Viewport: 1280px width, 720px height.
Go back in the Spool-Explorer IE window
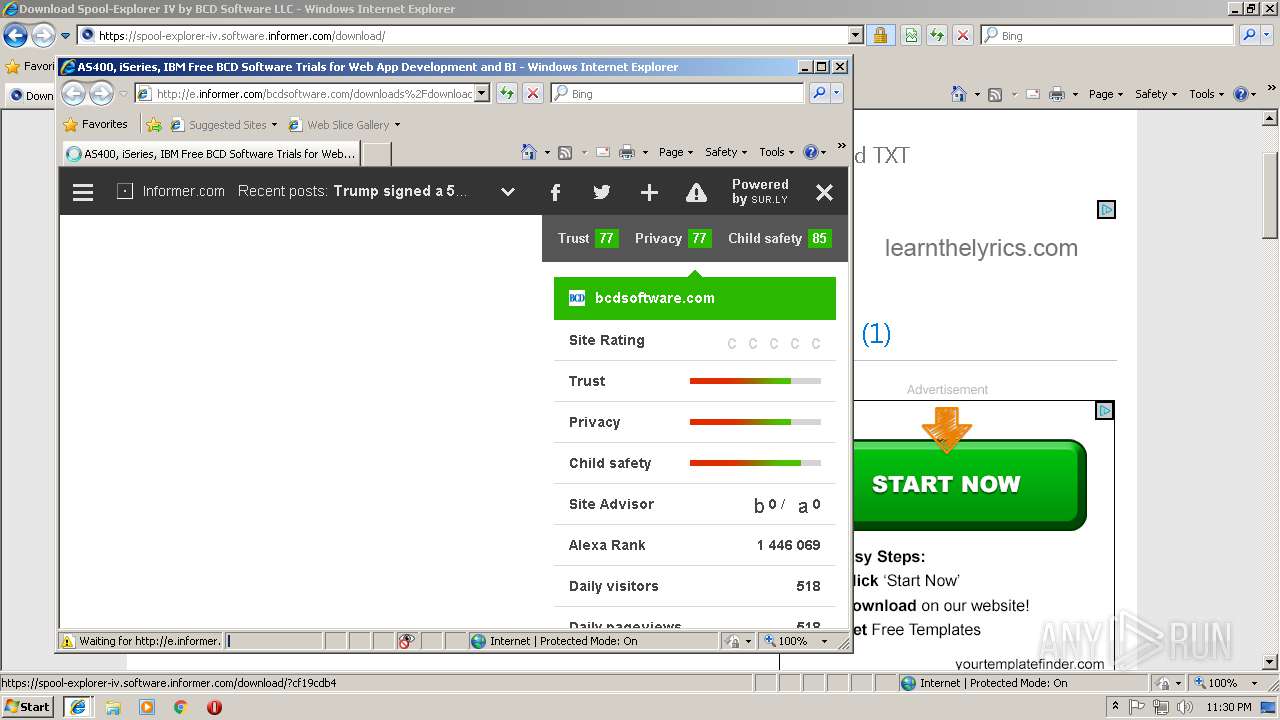(x=15, y=36)
